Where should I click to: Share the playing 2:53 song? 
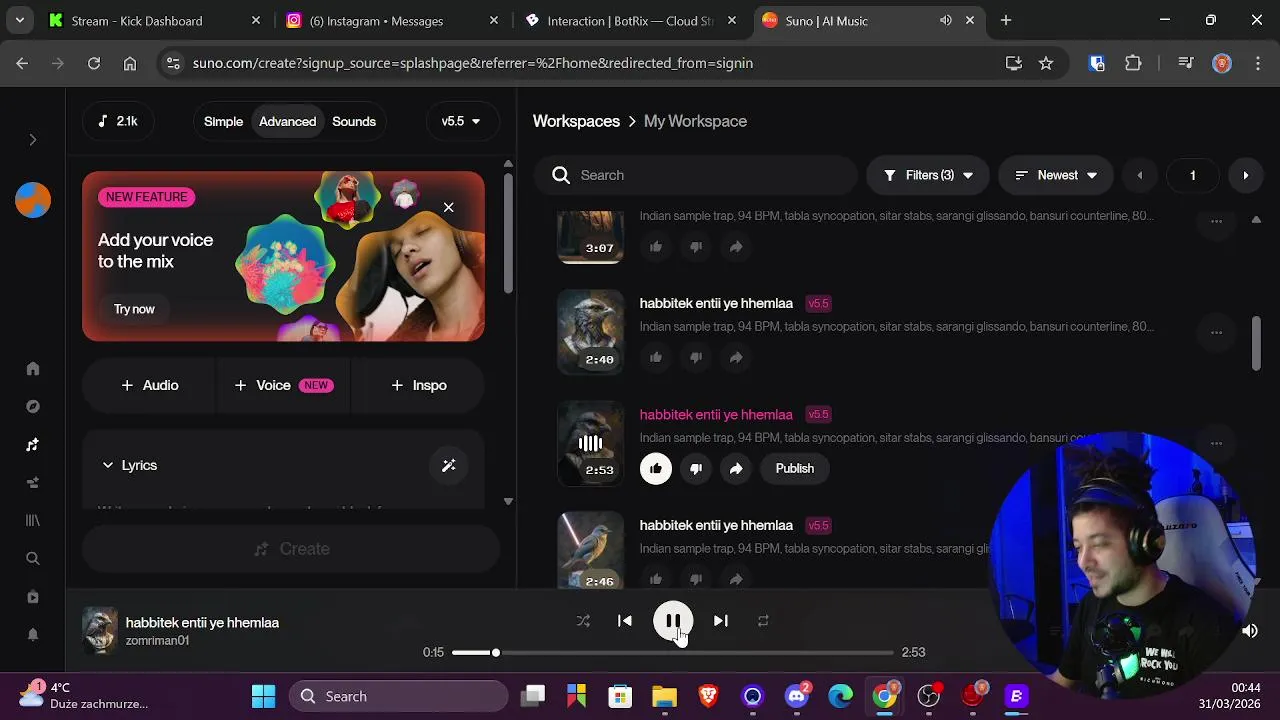736,468
